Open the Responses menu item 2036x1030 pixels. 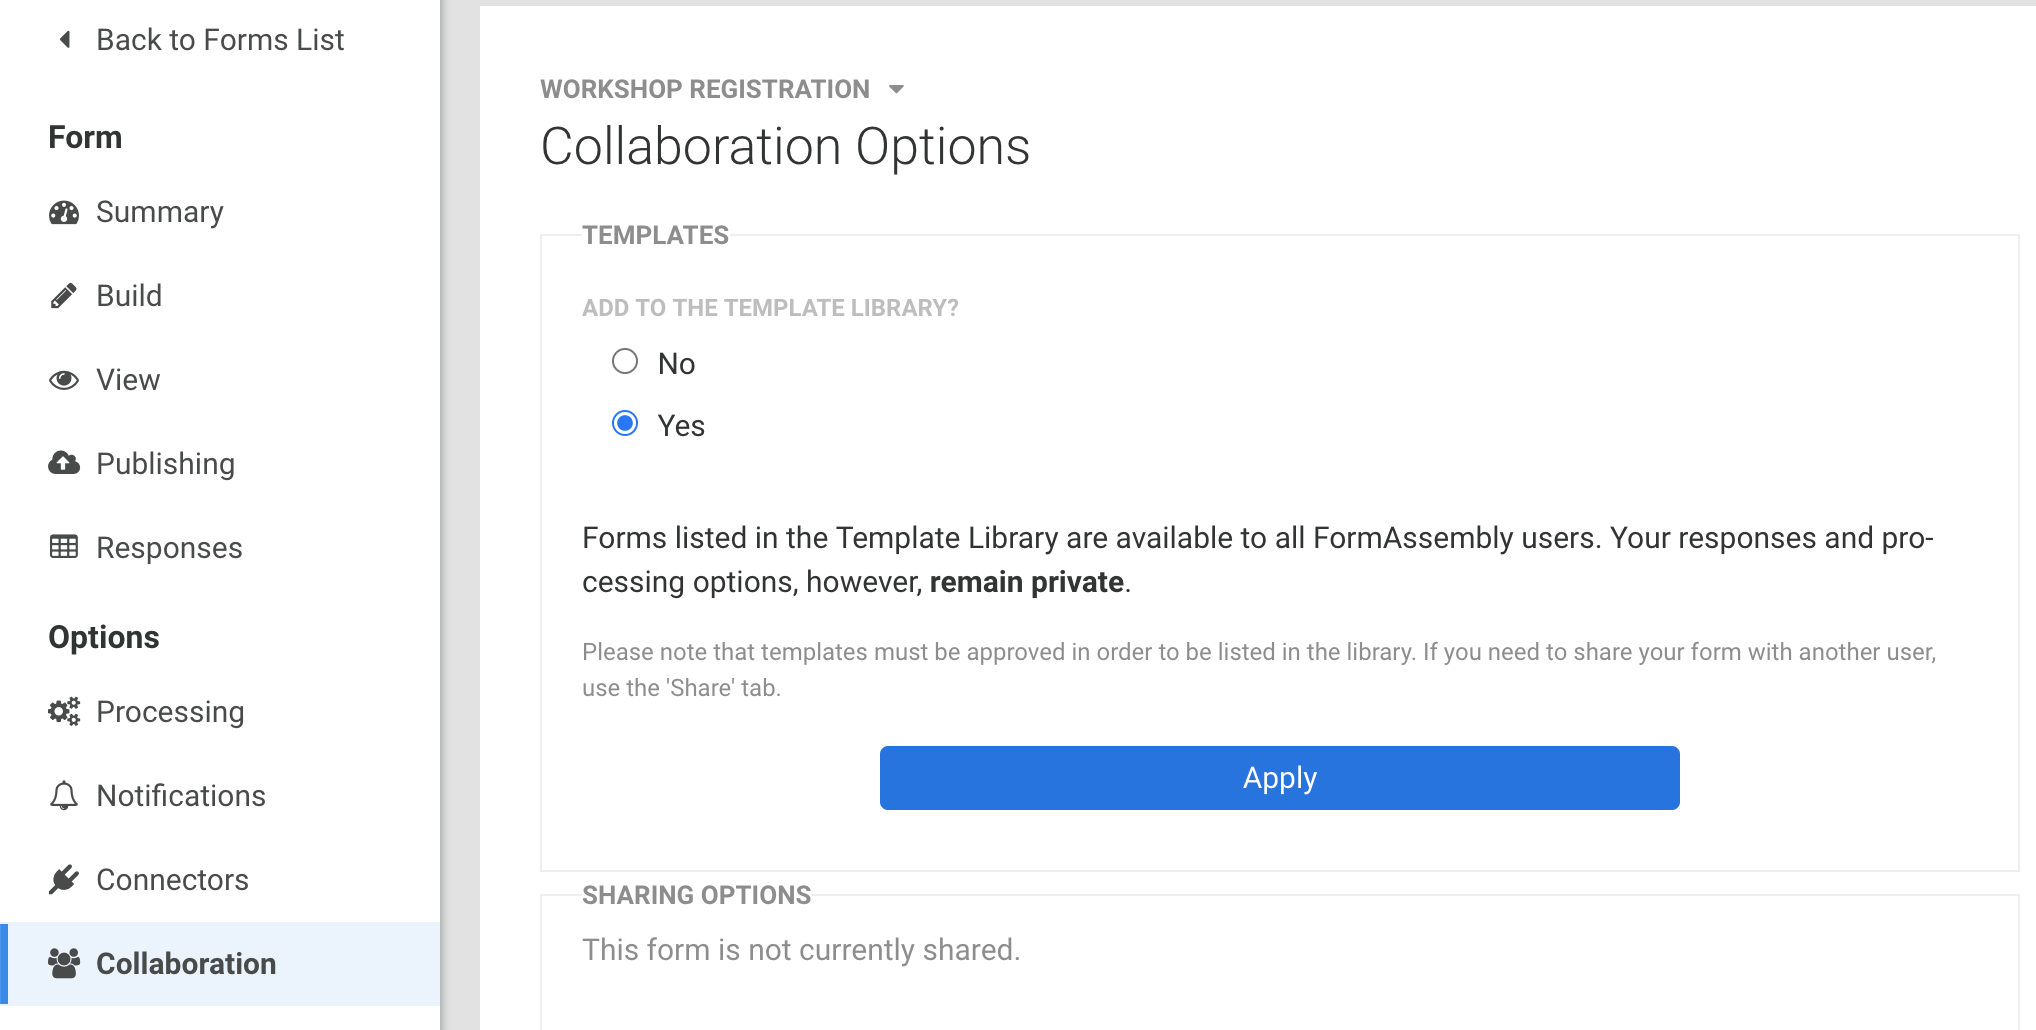[x=169, y=548]
